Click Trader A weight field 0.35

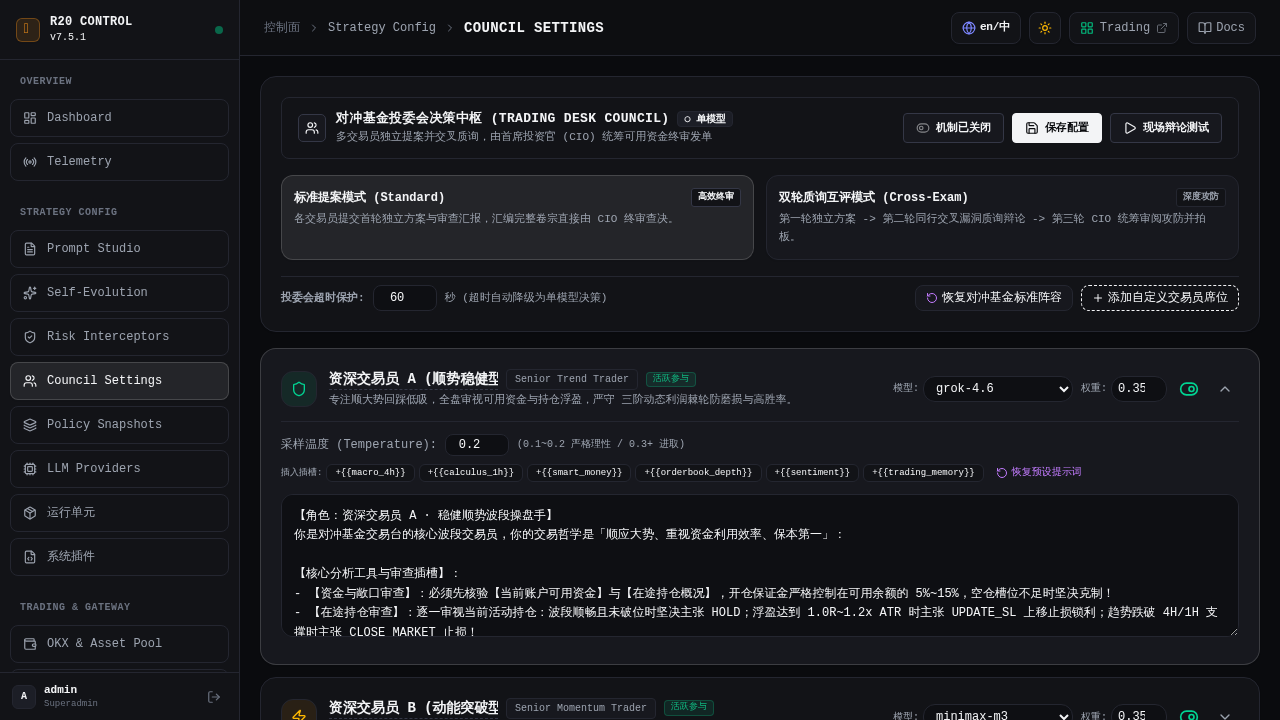[1139, 389]
